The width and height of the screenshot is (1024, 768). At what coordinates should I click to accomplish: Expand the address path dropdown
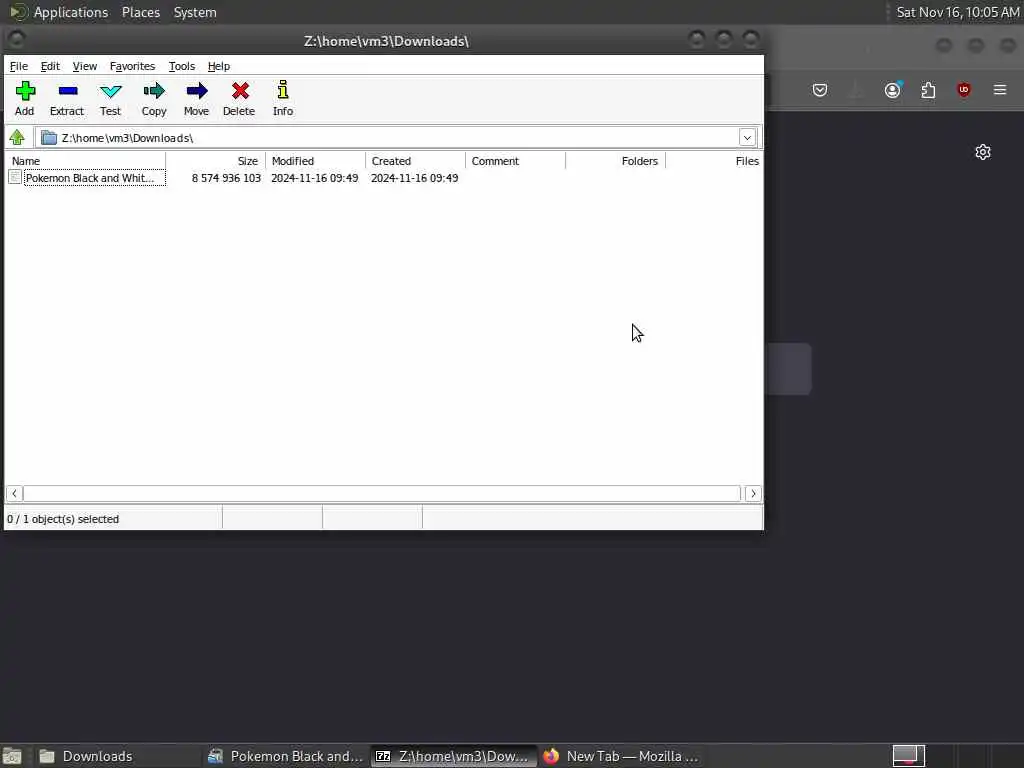point(747,138)
